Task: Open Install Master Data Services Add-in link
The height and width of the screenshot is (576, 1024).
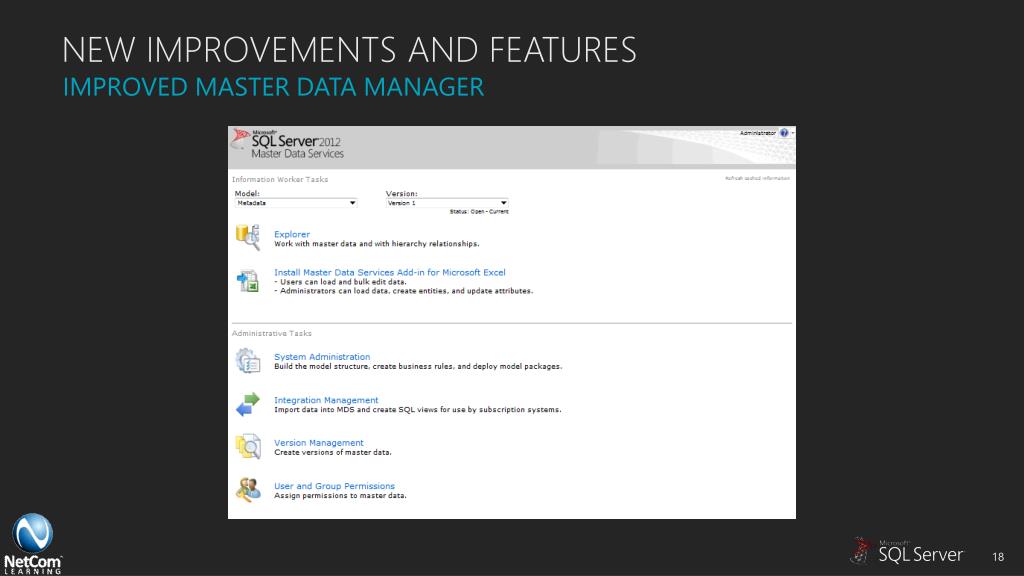Action: pyautogui.click(x=389, y=272)
